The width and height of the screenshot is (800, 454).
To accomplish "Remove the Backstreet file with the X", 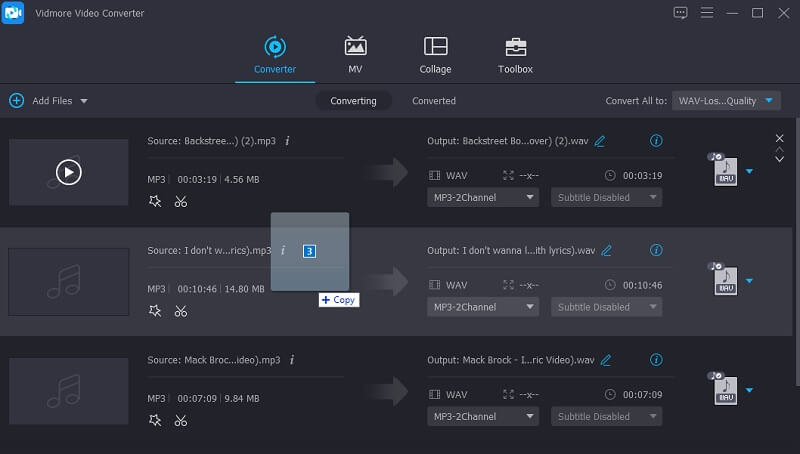I will point(779,138).
